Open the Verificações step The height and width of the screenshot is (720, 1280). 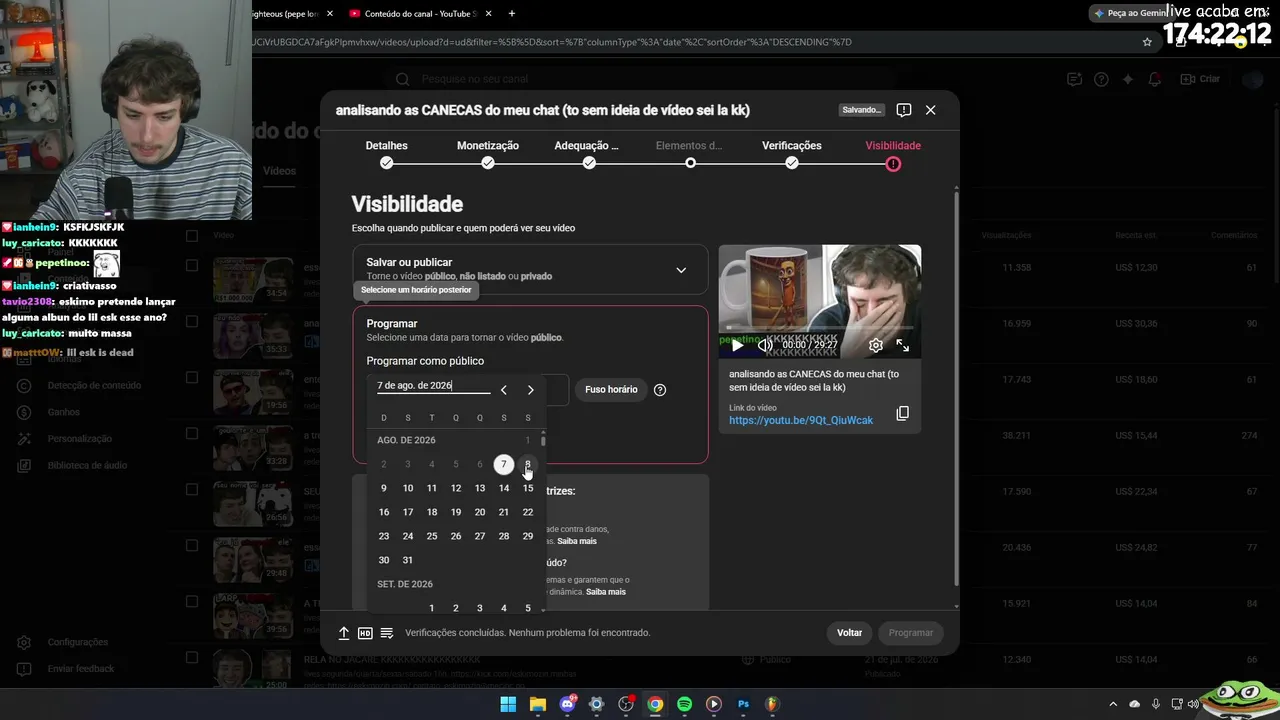792,153
